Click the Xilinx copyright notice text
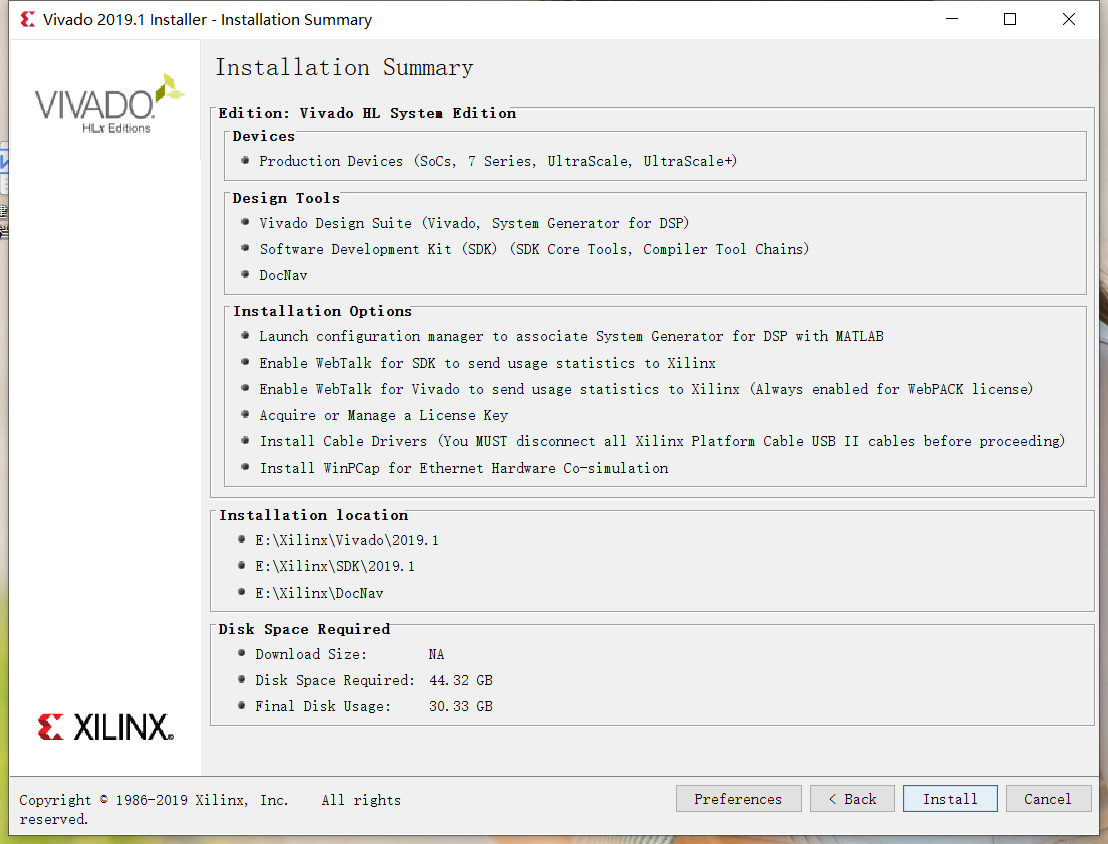This screenshot has width=1108, height=844. tap(210, 809)
